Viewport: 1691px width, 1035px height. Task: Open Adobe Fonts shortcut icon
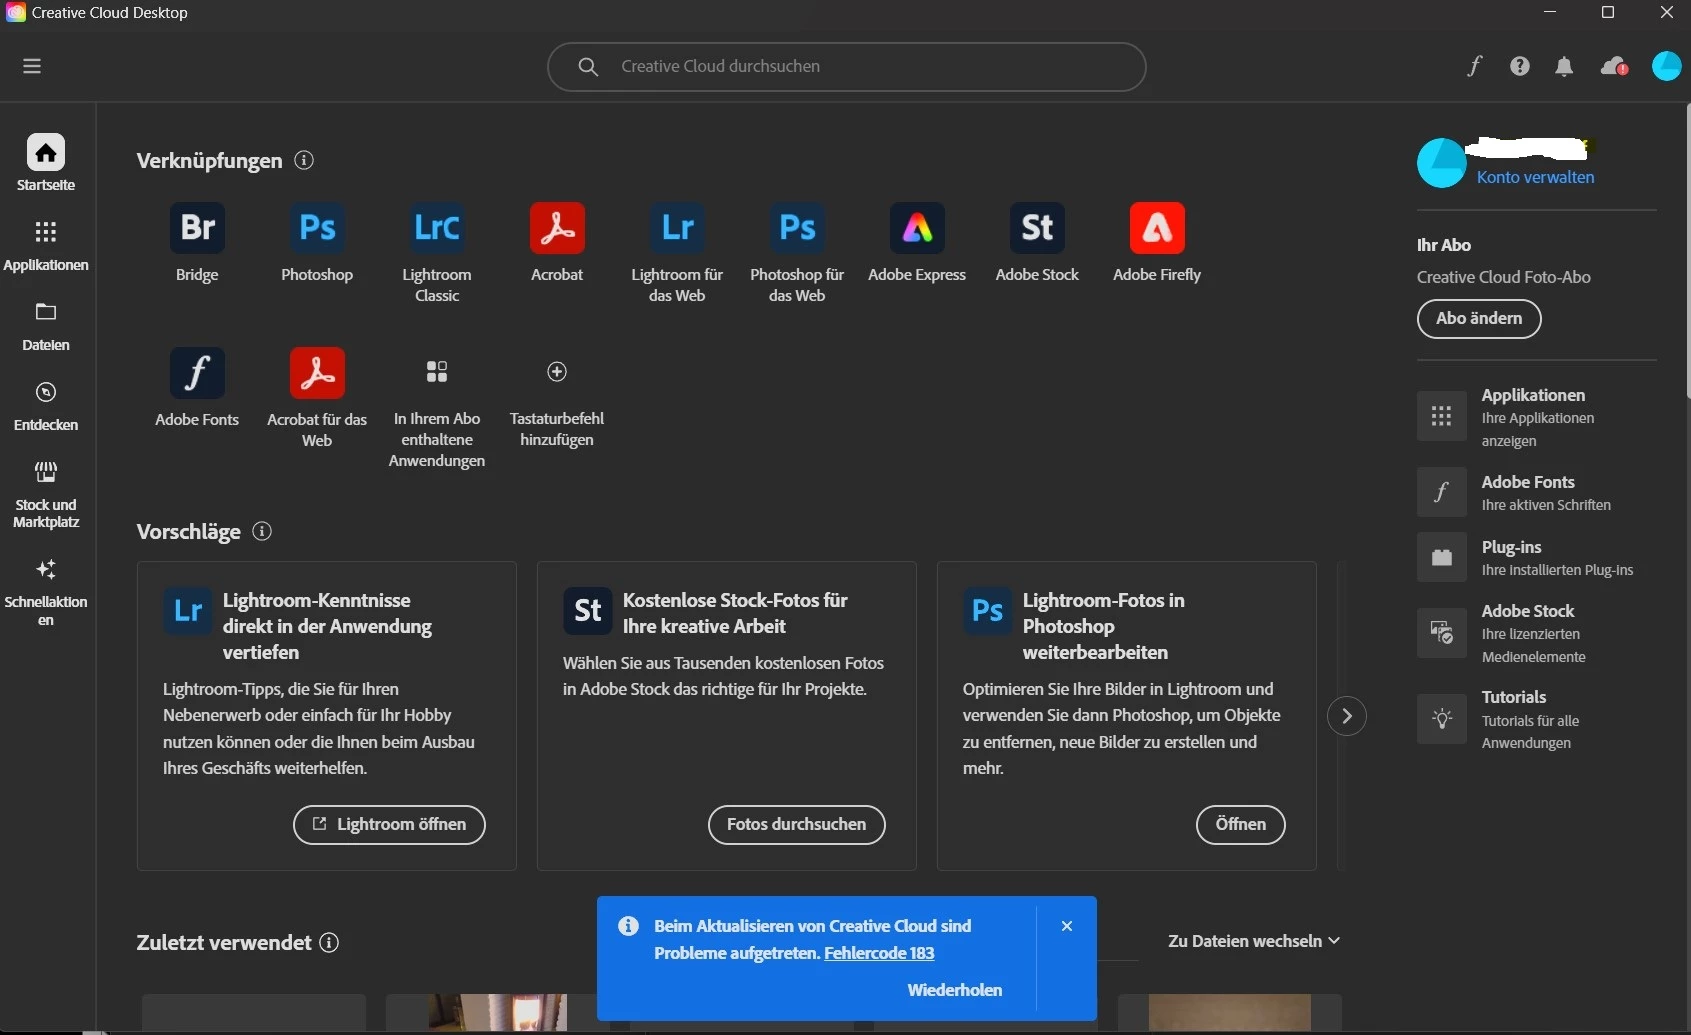coord(197,373)
